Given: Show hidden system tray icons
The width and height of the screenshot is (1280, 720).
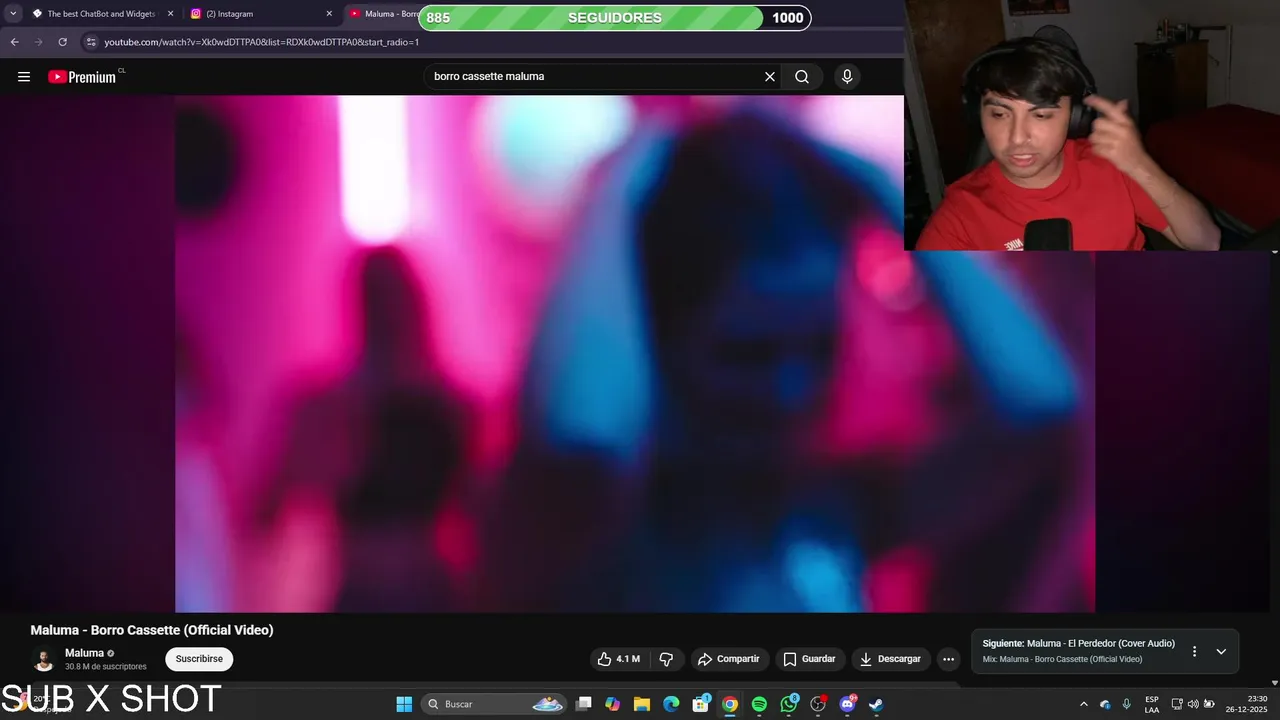Looking at the screenshot, I should tap(1084, 704).
